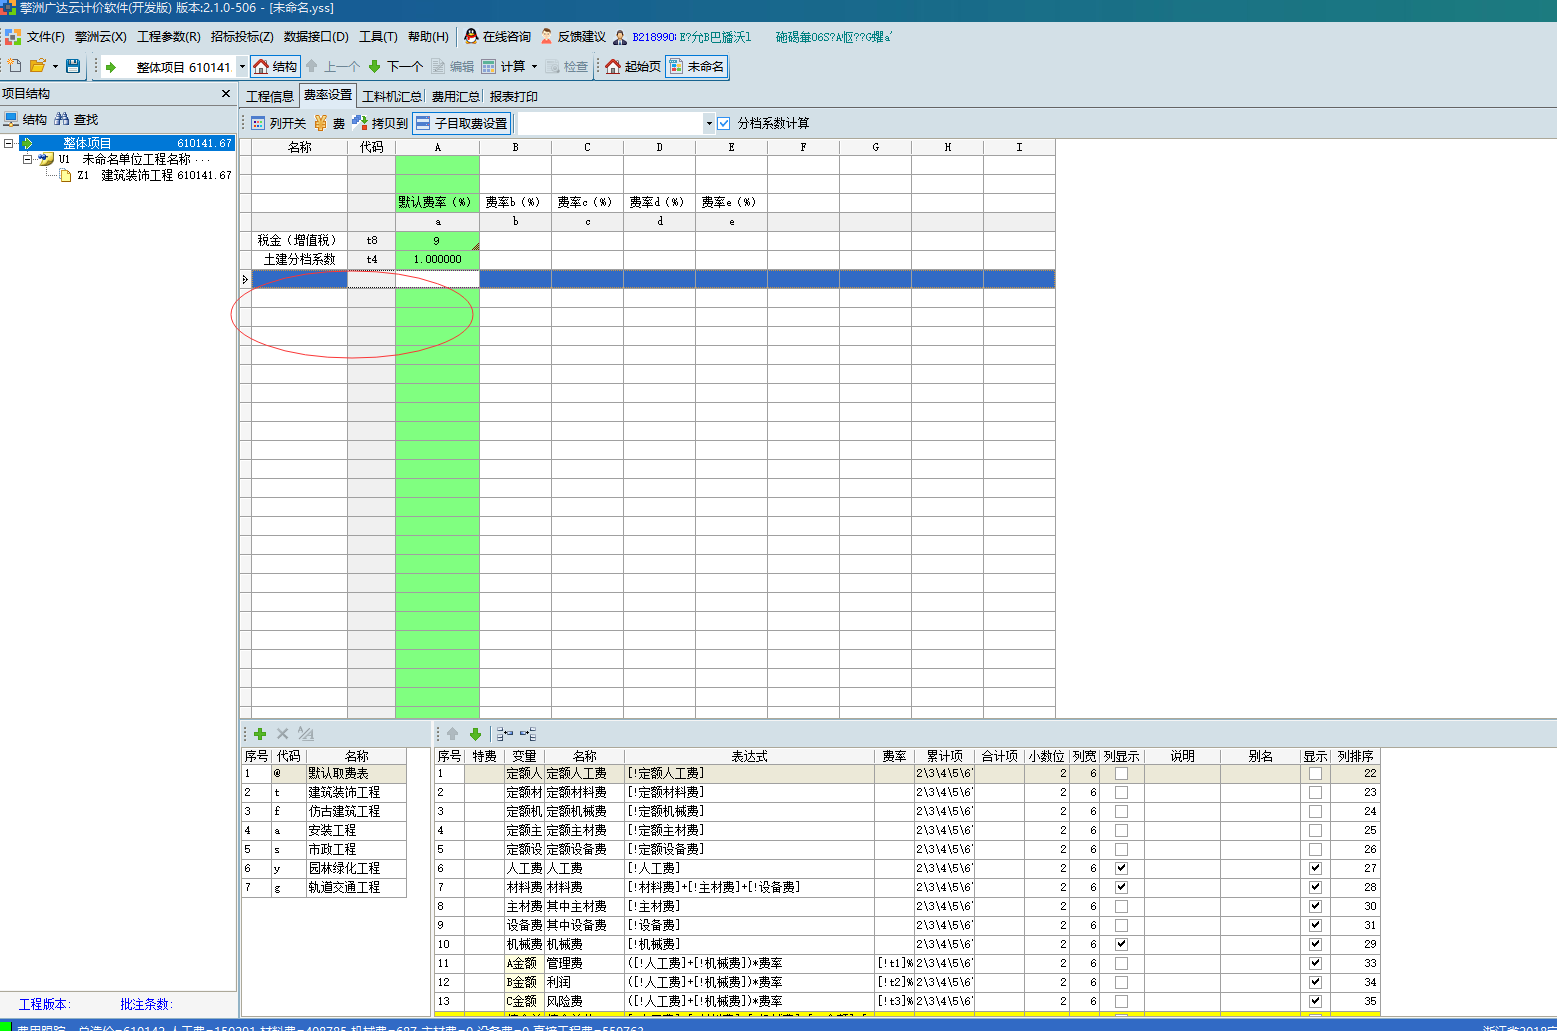Click the gray X delete icon
This screenshot has width=1557, height=1031.
click(283, 734)
